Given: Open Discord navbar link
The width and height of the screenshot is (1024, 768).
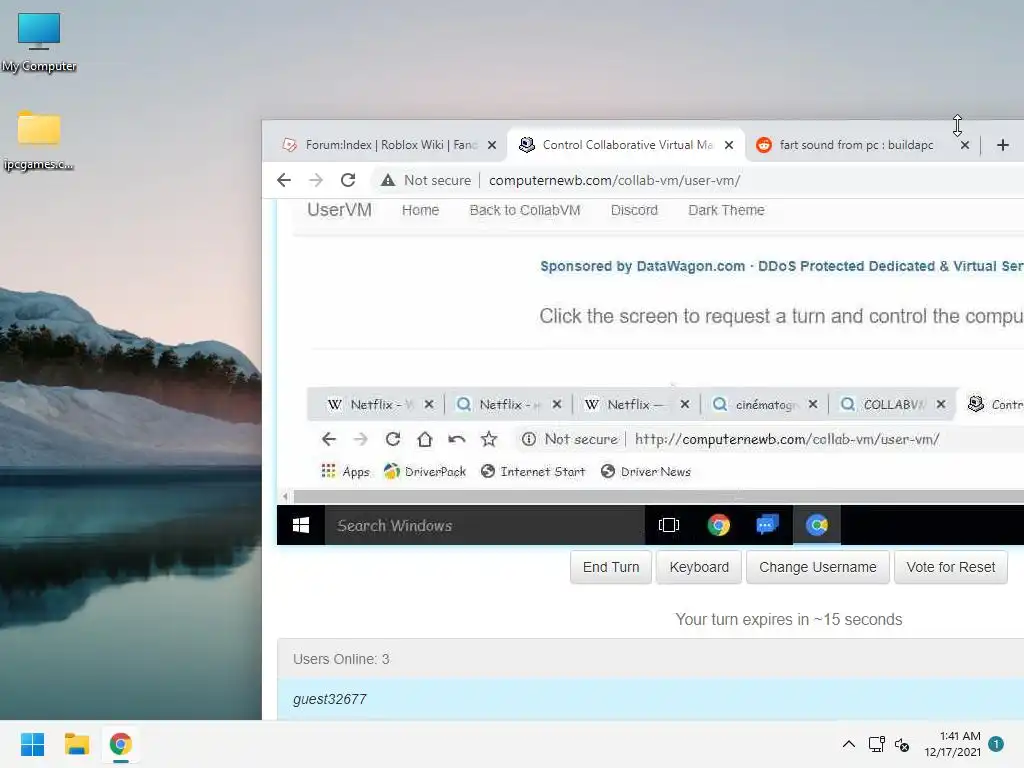Looking at the screenshot, I should (x=633, y=210).
